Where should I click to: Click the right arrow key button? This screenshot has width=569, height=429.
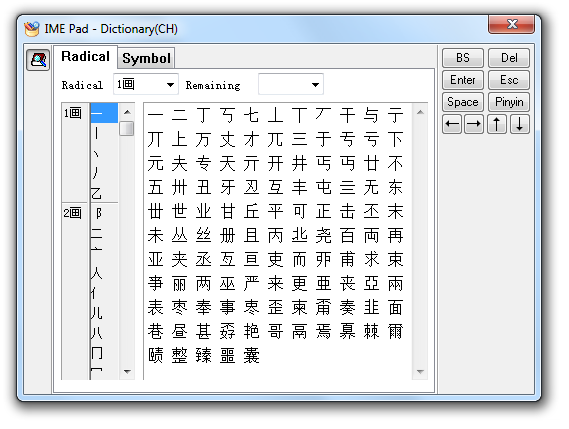[474, 124]
